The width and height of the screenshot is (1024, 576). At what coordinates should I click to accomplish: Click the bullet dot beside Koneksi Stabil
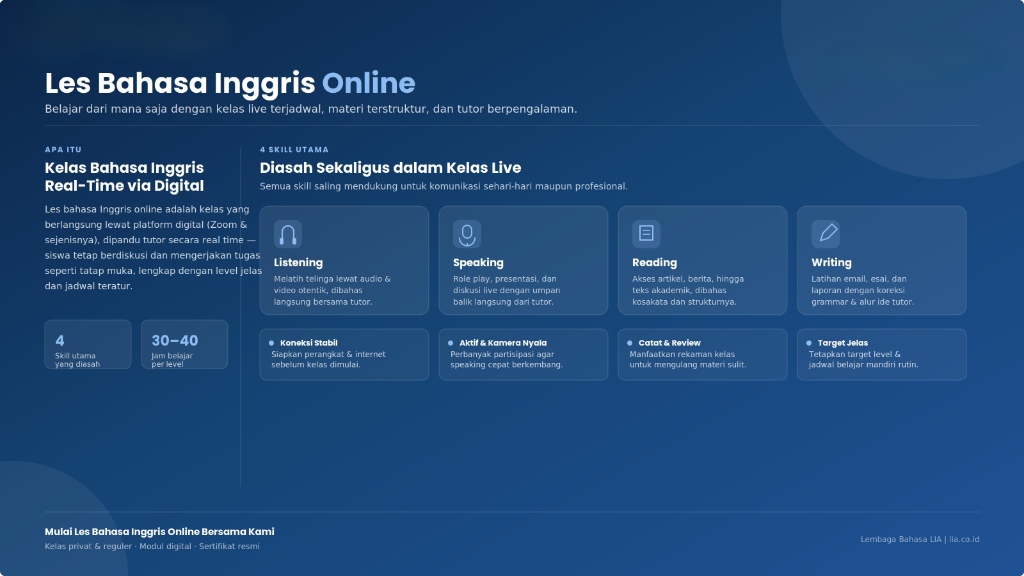click(272, 343)
